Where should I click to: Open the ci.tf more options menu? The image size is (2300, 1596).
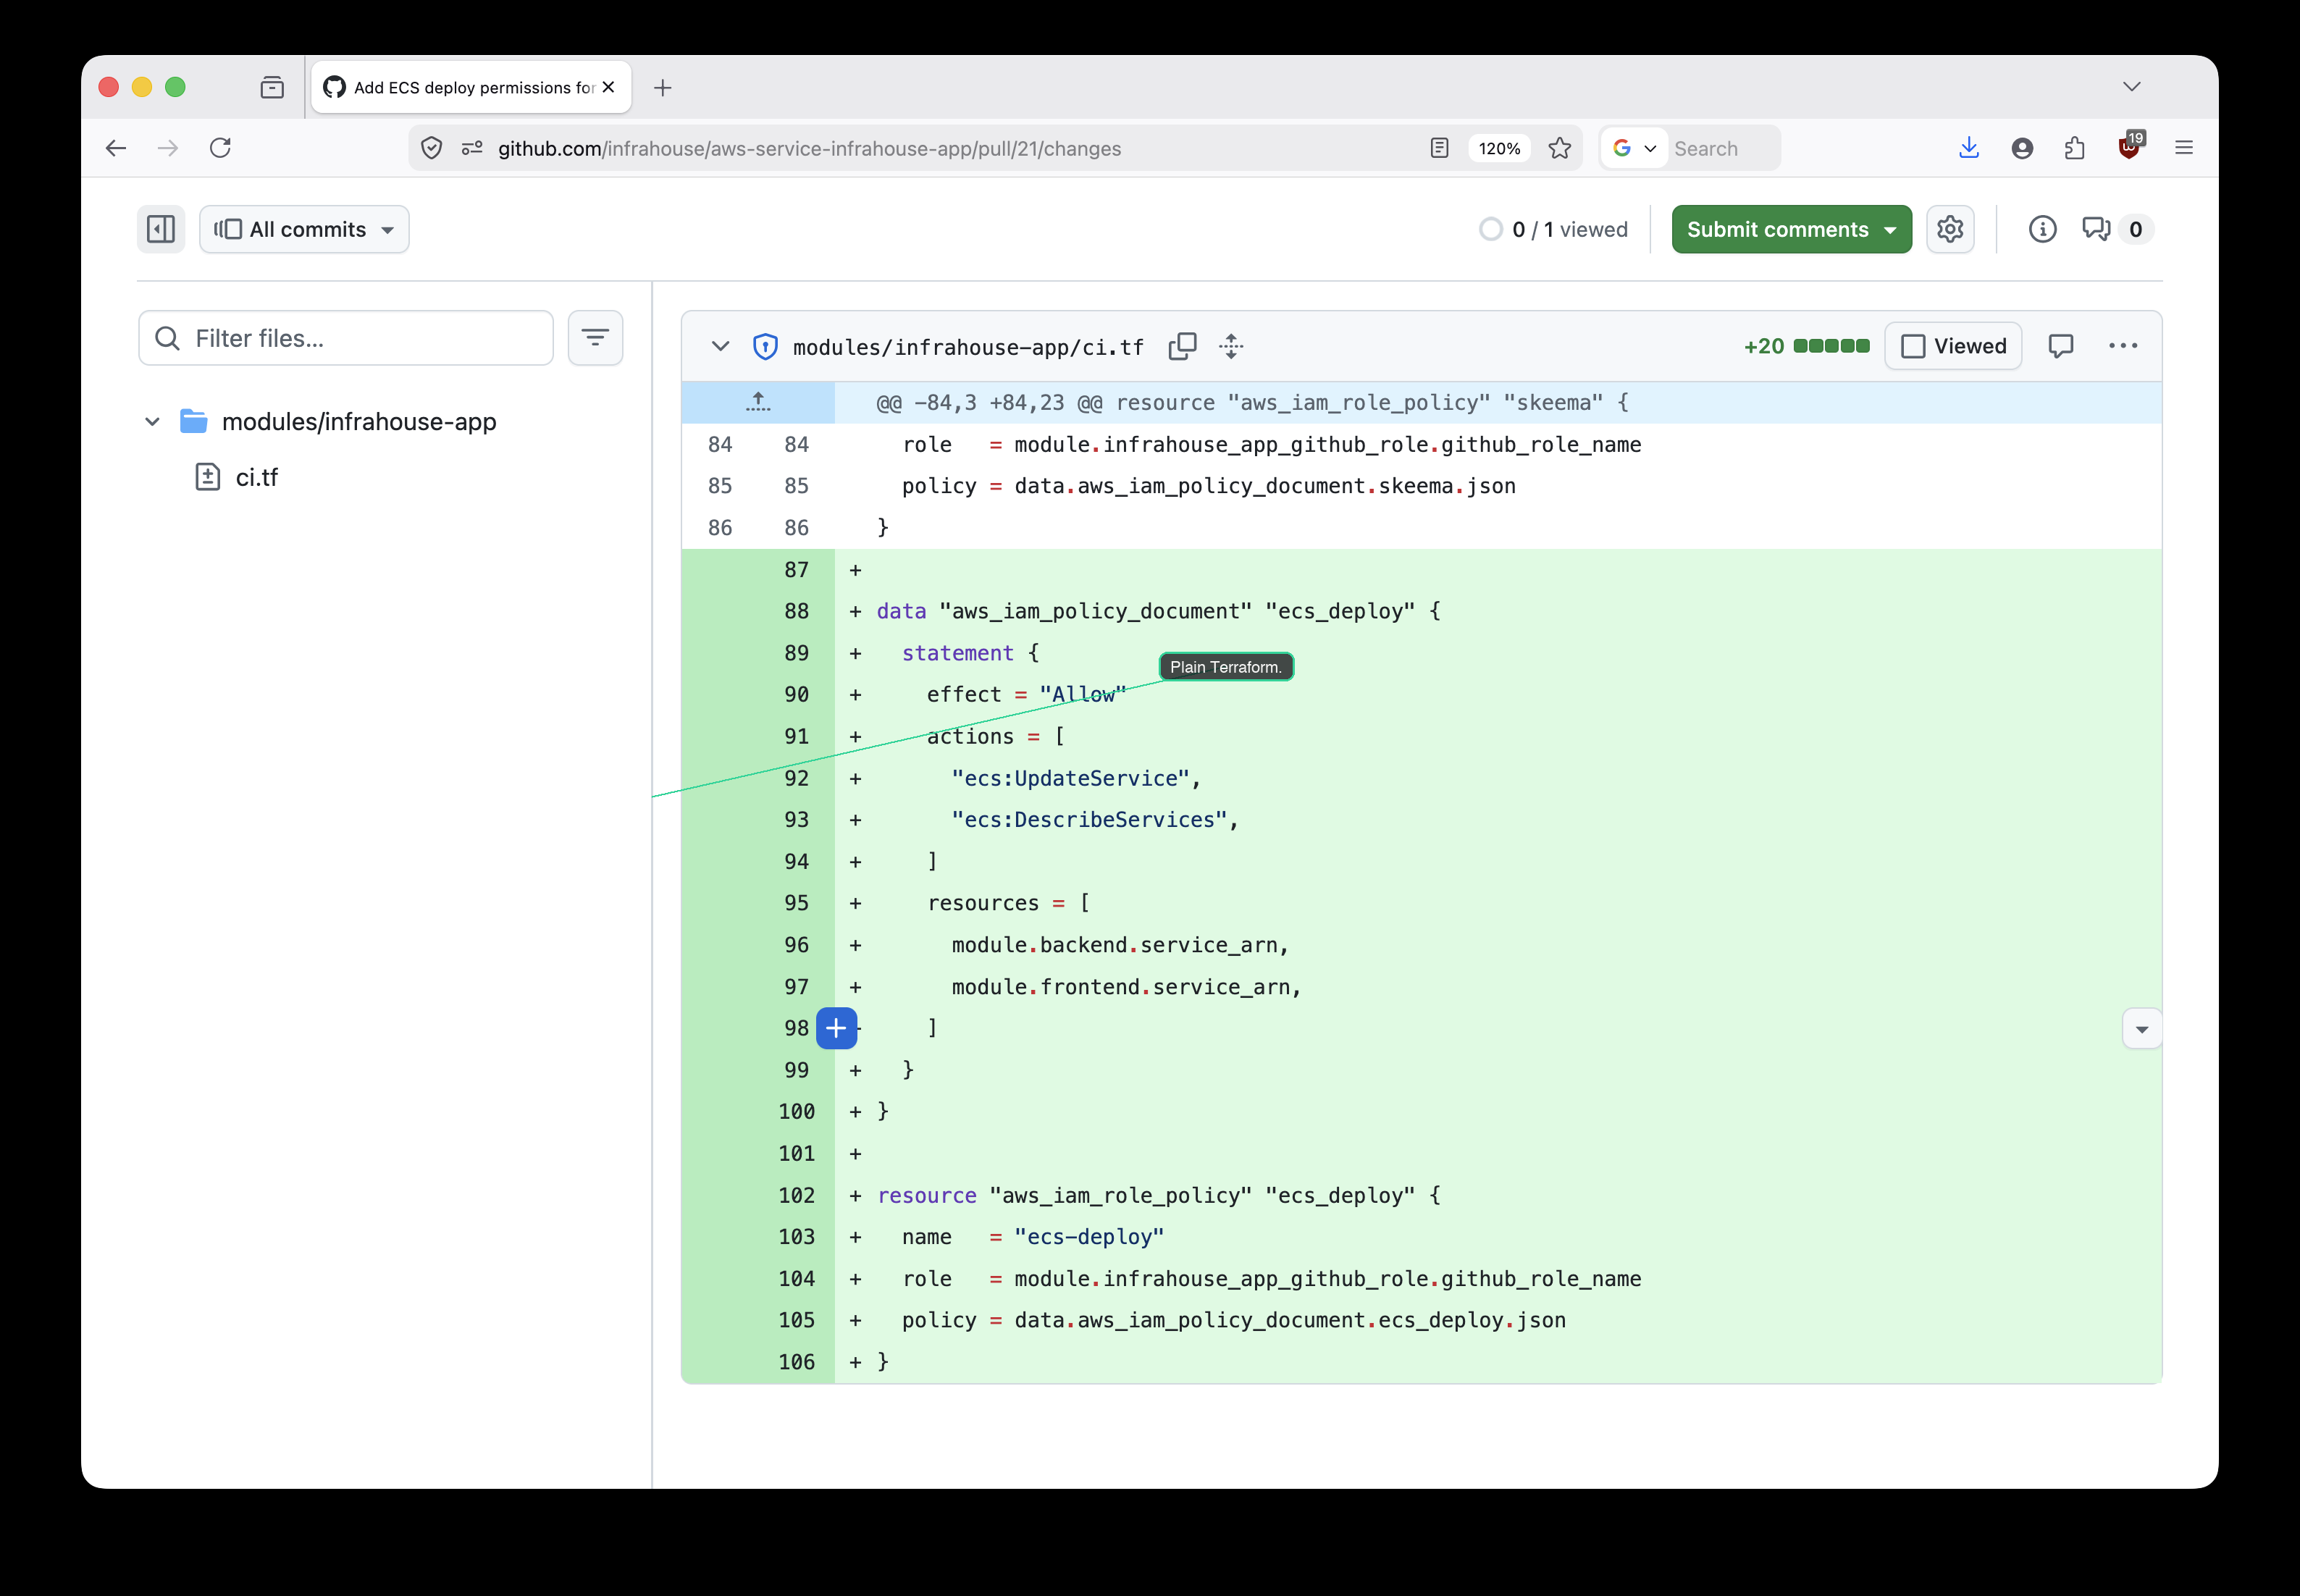pyautogui.click(x=2123, y=346)
